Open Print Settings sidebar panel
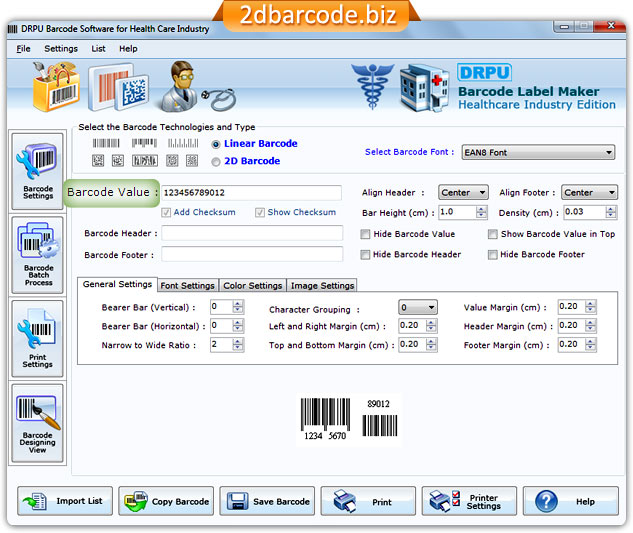The height and width of the screenshot is (533, 633). (x=38, y=338)
